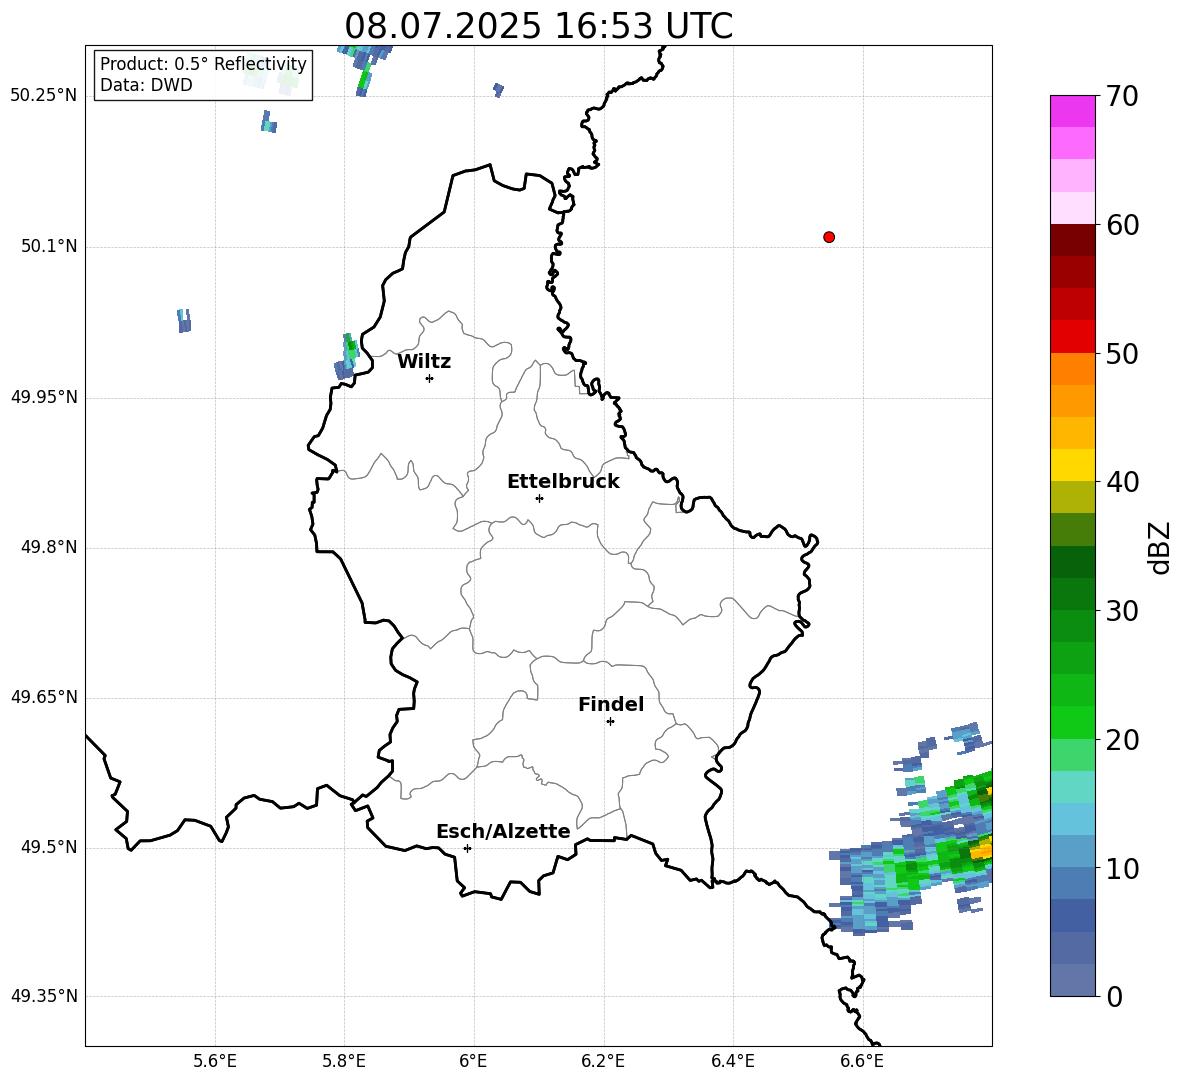The image size is (1184, 1081).
Task: Click the radar echo at top near 5.8°E
Action: [x=367, y=69]
